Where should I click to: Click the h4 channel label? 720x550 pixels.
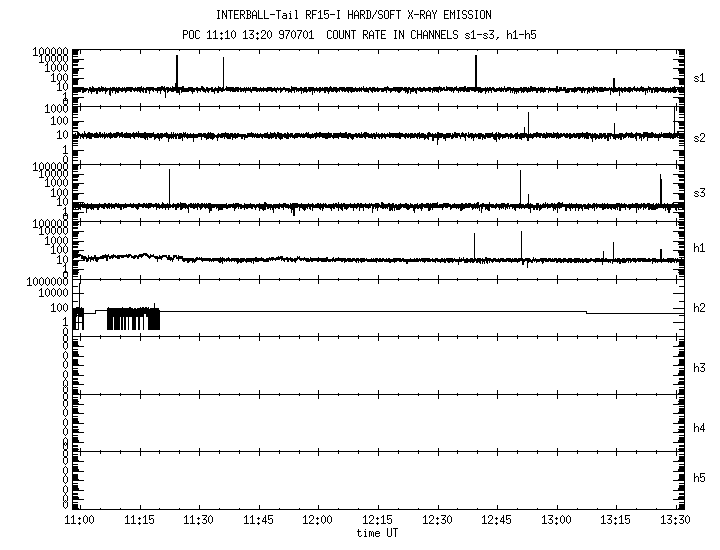click(x=700, y=428)
